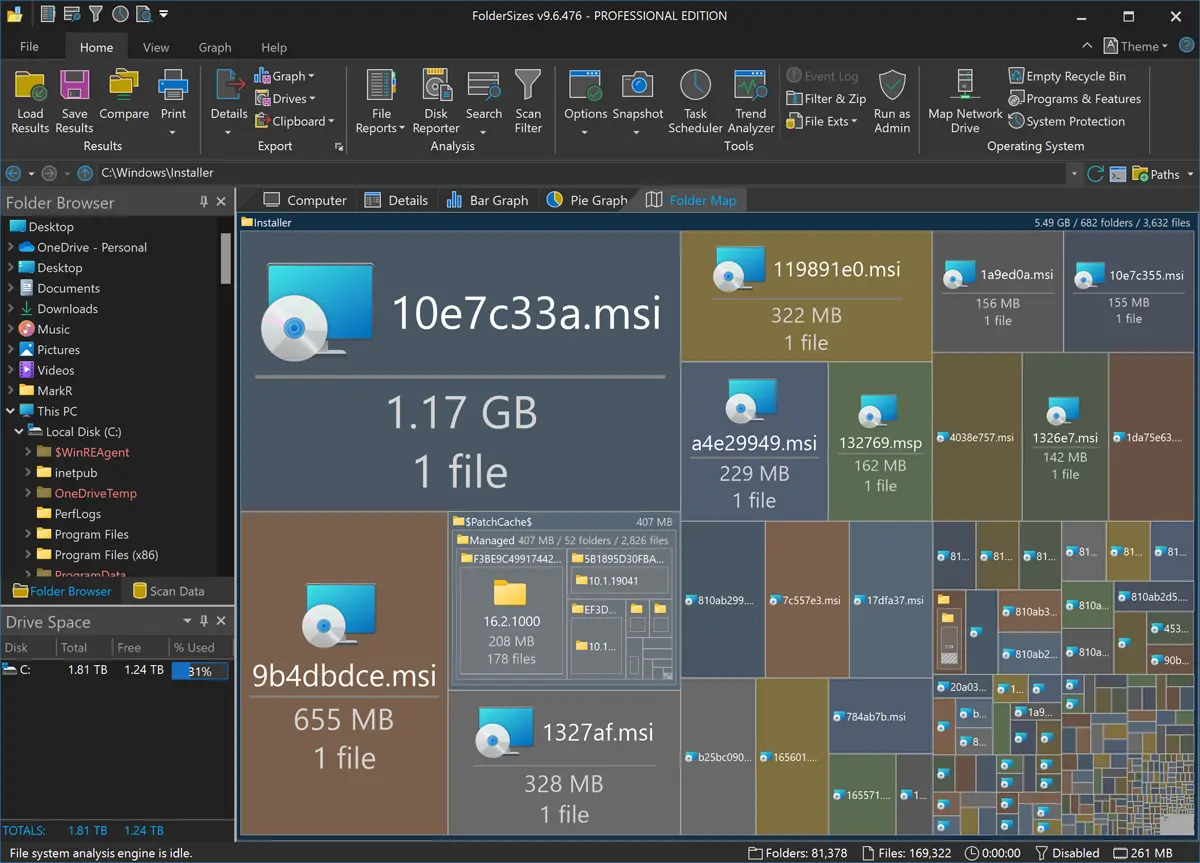Screen dimensions: 1200x863
Task: Click the address path input field
Action: [x=580, y=174]
